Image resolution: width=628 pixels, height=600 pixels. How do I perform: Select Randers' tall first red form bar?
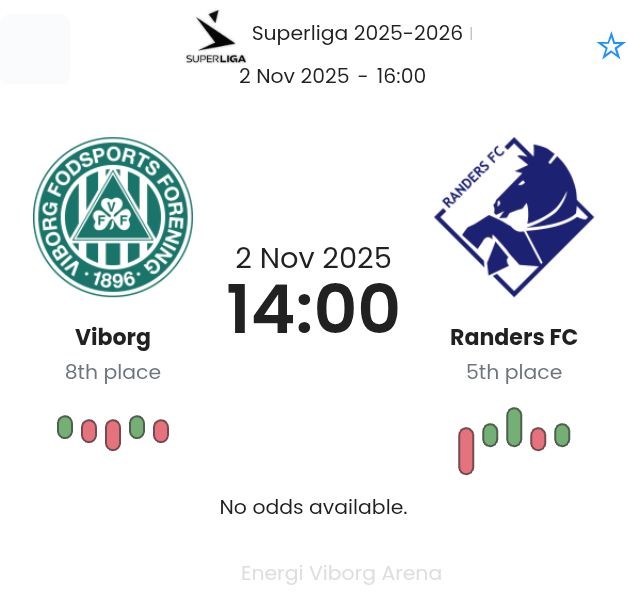click(x=466, y=451)
